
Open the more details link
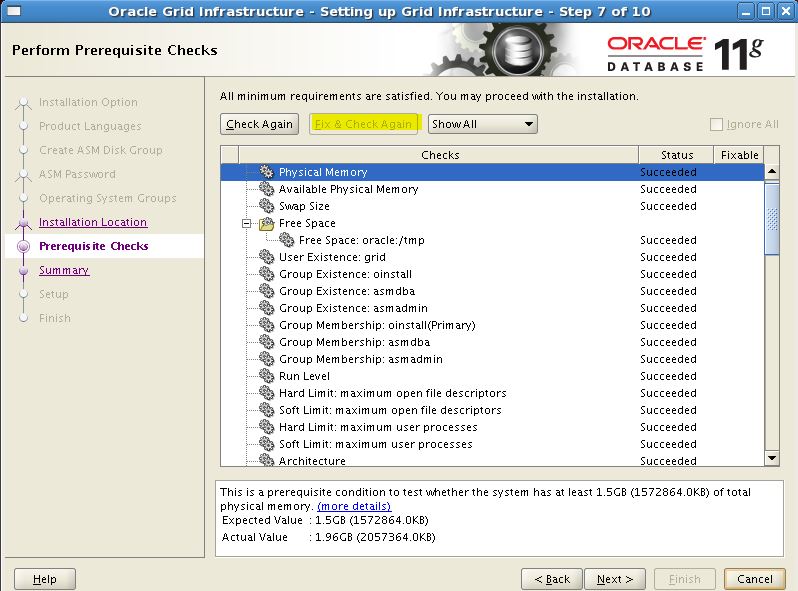click(x=354, y=506)
